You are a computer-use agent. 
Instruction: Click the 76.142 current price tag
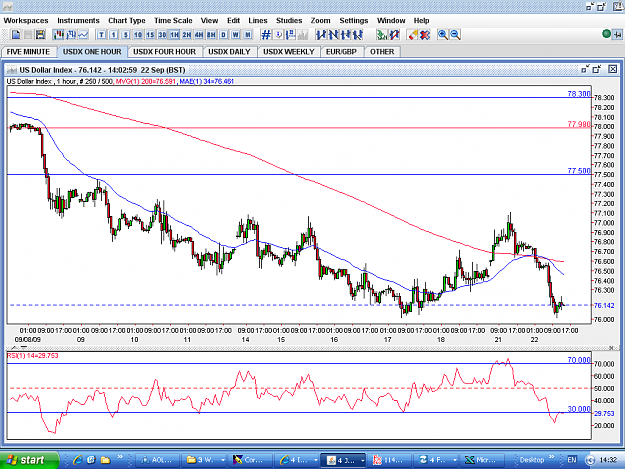[x=604, y=306]
